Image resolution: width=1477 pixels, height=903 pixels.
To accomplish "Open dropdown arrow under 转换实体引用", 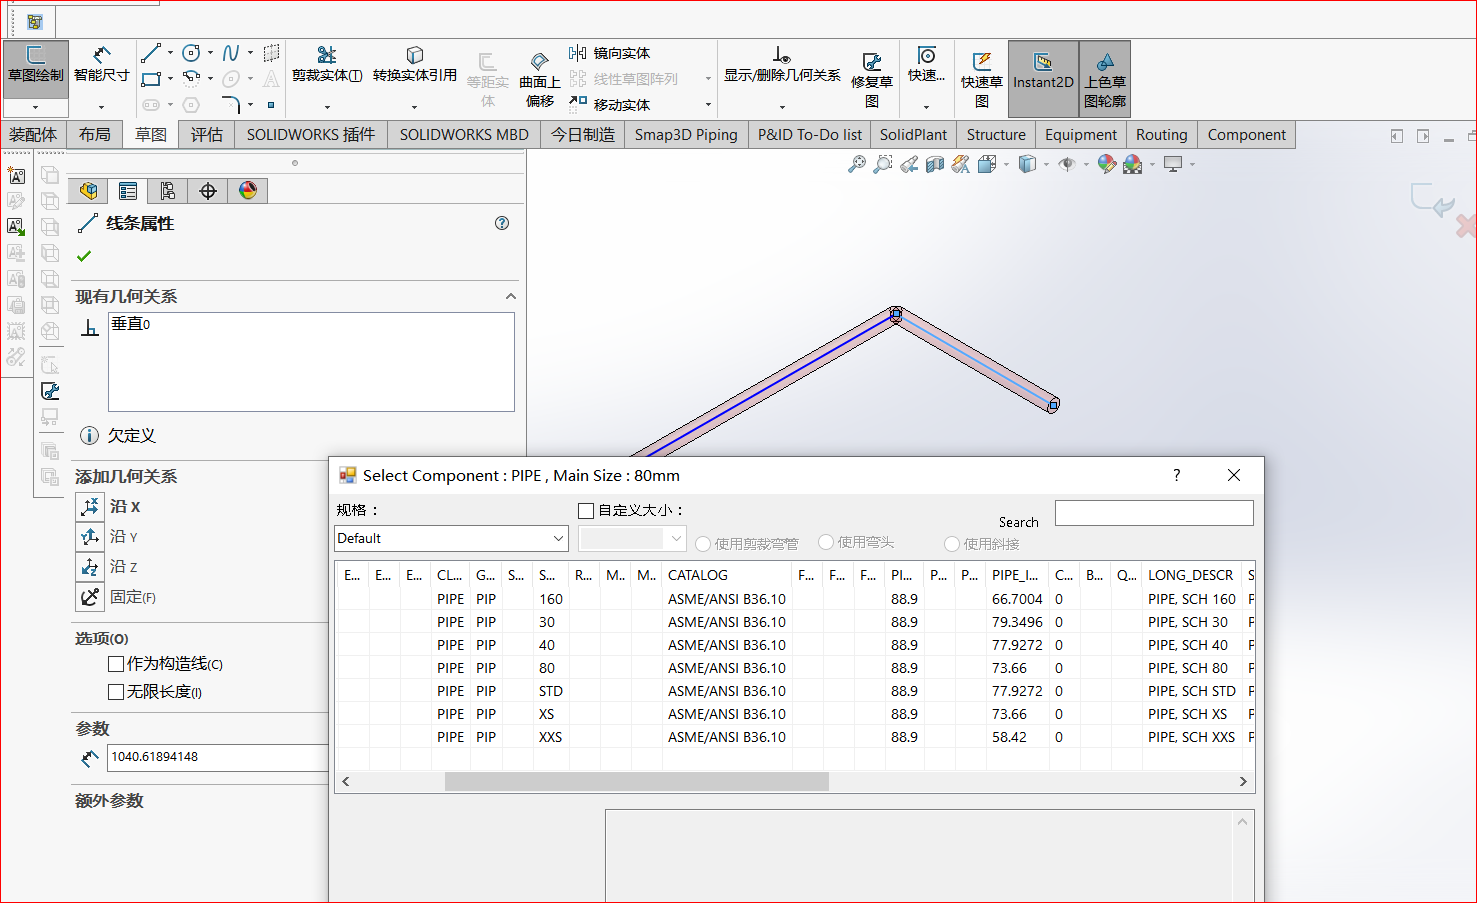I will (x=414, y=107).
